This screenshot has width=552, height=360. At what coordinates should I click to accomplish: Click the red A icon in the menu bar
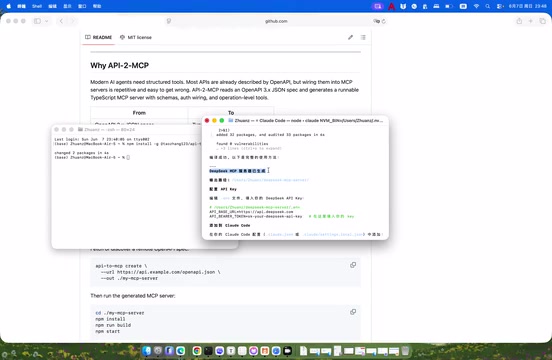coord(391,6)
